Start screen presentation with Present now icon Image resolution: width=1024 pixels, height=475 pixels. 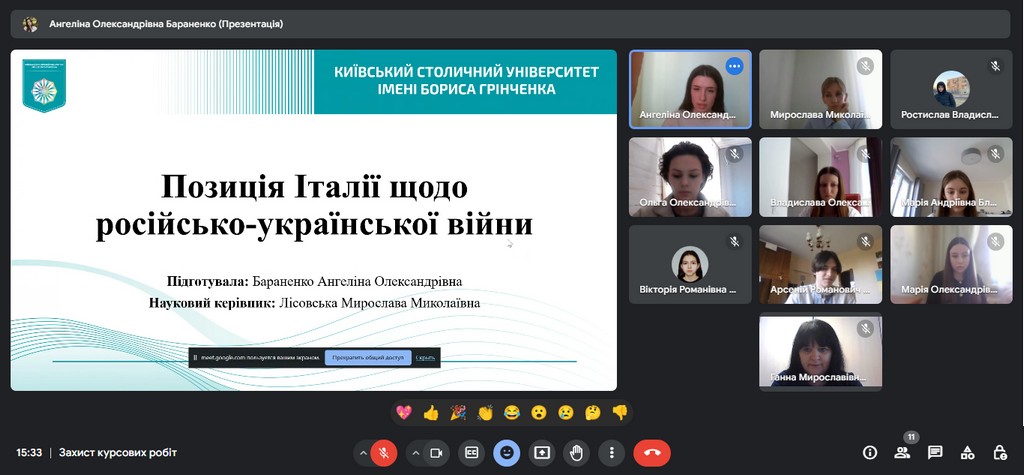pyautogui.click(x=541, y=453)
